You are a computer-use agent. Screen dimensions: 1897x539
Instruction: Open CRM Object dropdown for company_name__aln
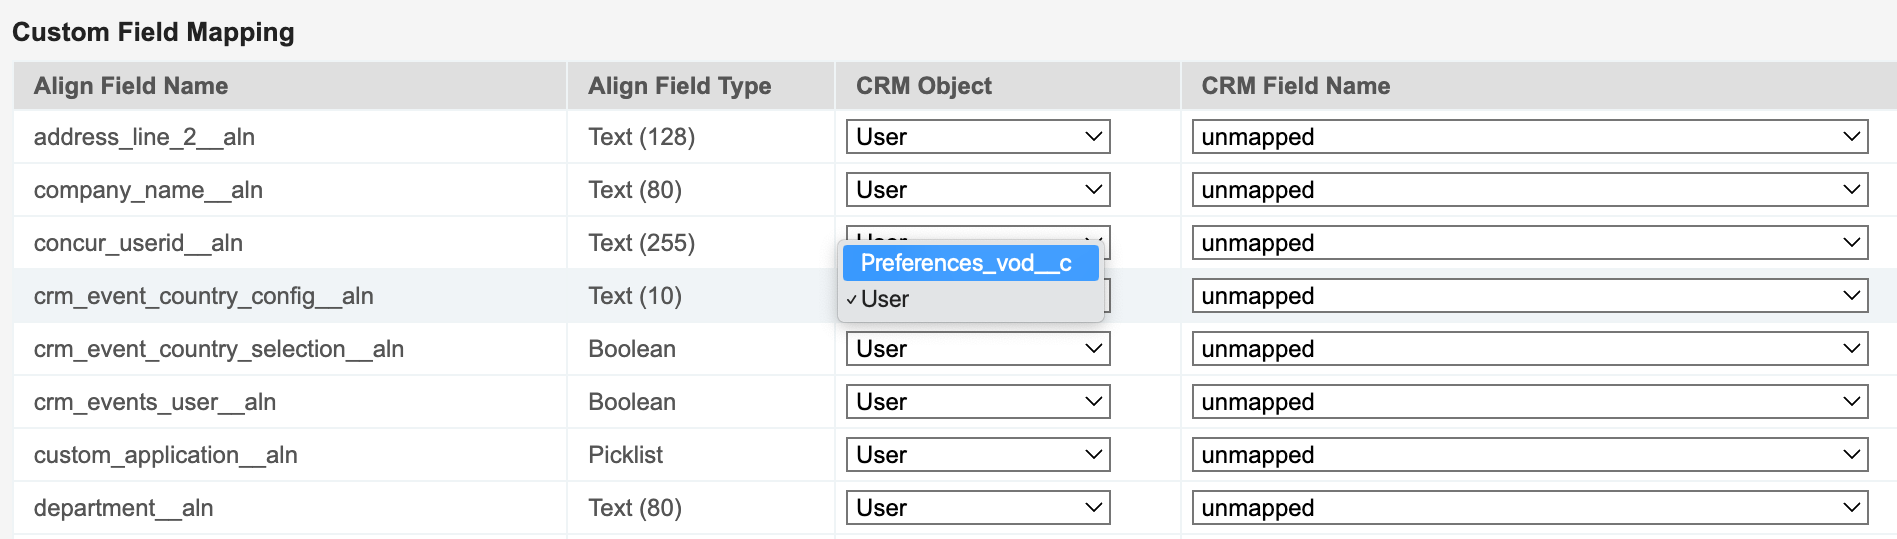point(977,190)
